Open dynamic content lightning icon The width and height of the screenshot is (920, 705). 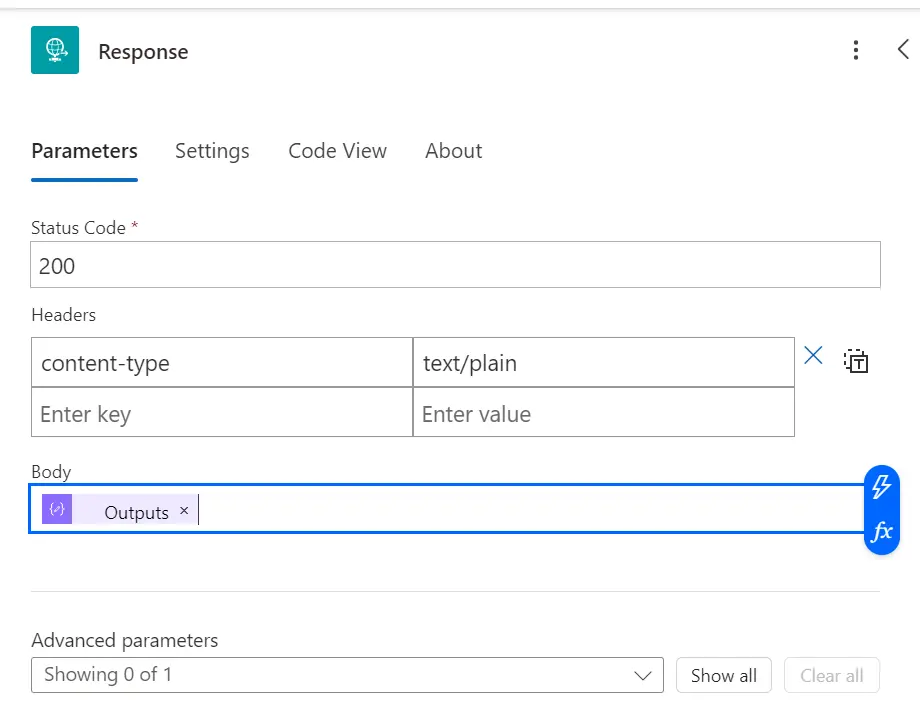click(881, 487)
